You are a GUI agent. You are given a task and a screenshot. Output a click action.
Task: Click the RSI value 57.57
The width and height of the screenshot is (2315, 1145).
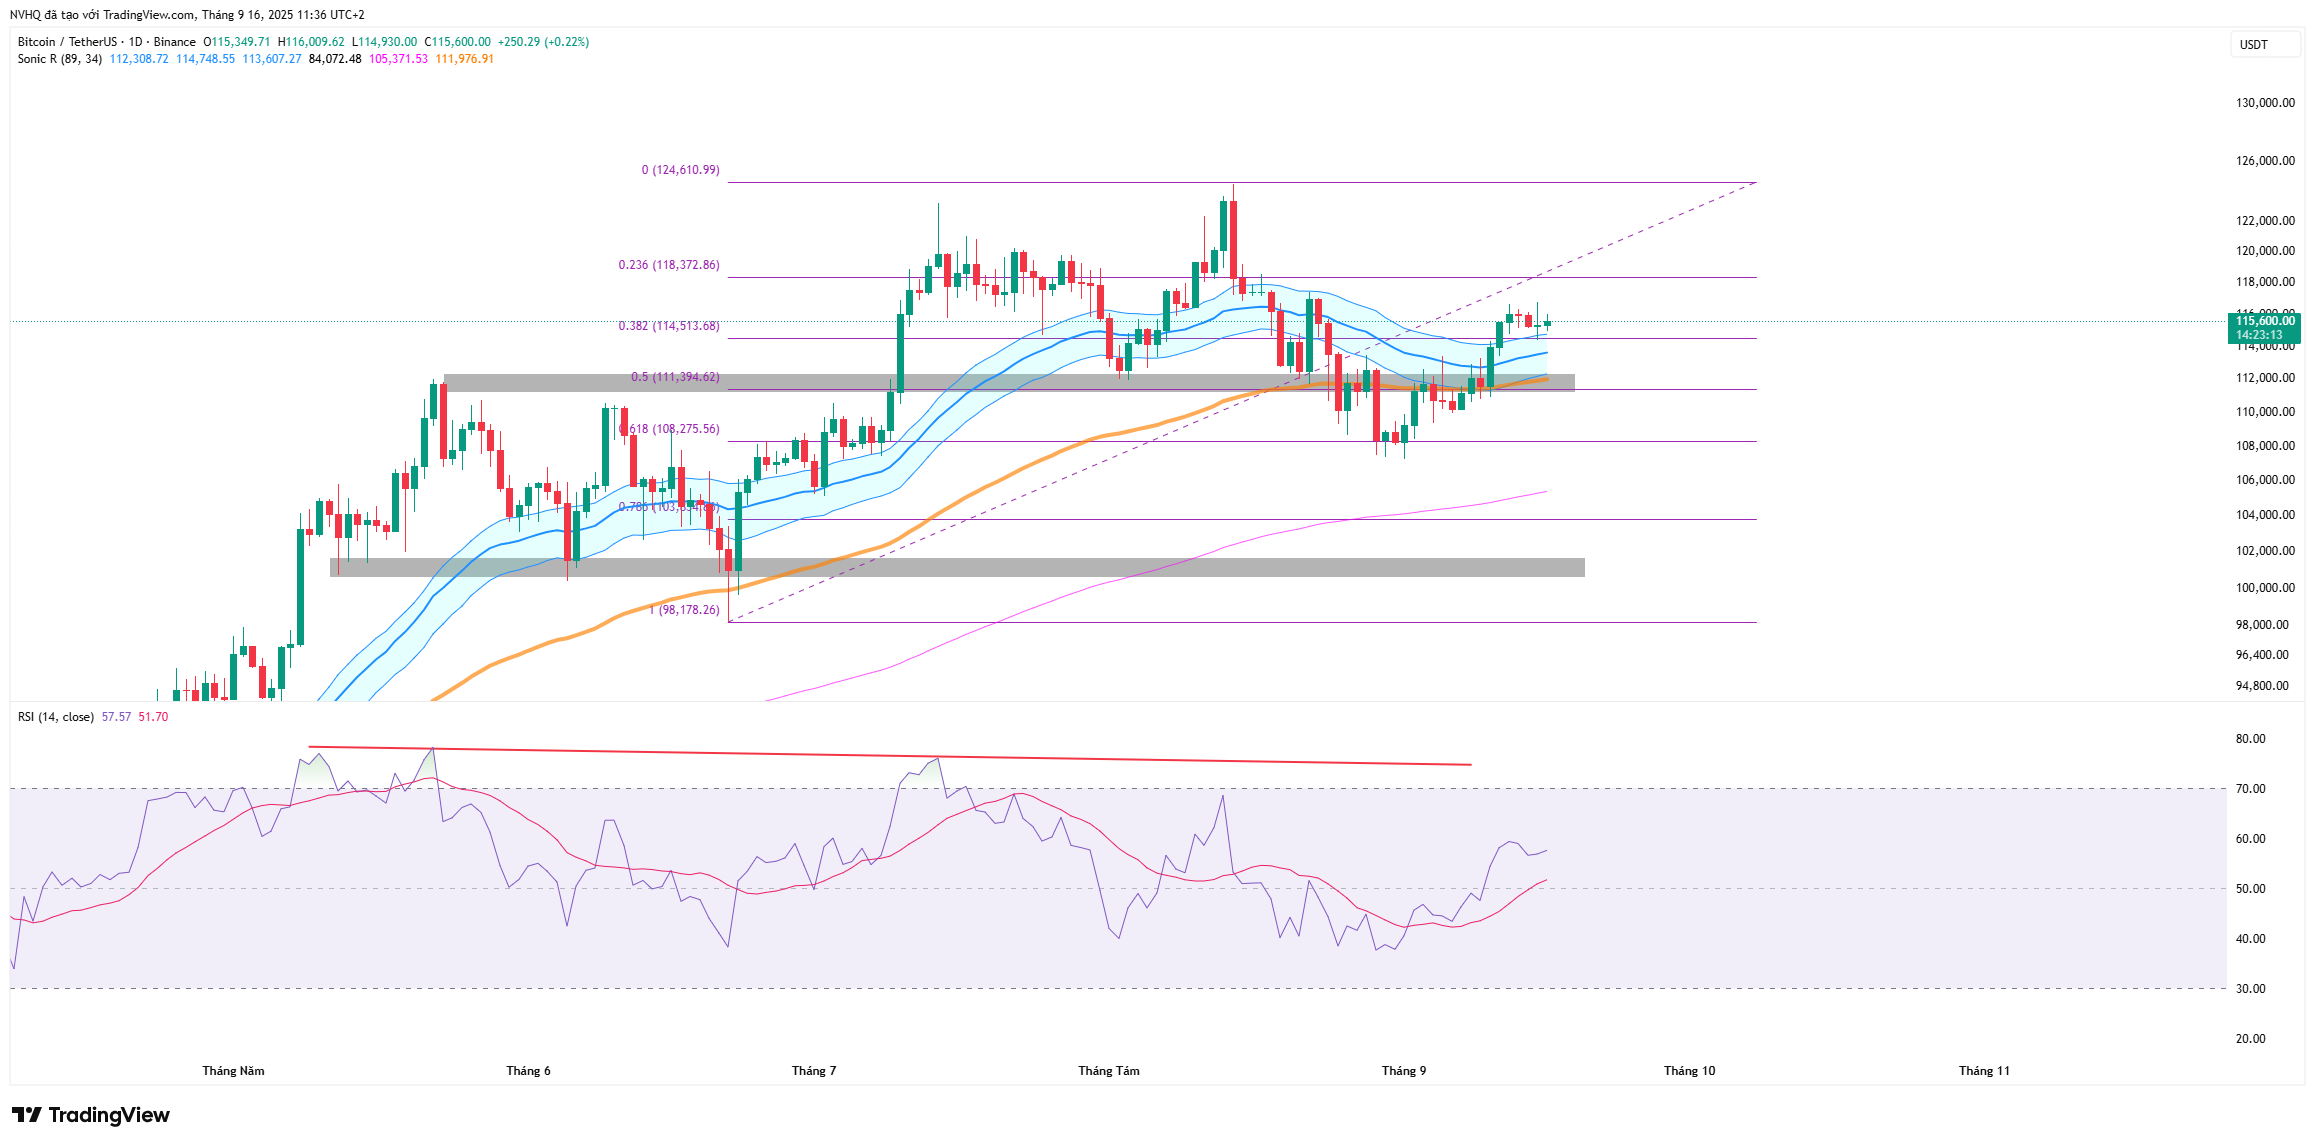coord(116,717)
